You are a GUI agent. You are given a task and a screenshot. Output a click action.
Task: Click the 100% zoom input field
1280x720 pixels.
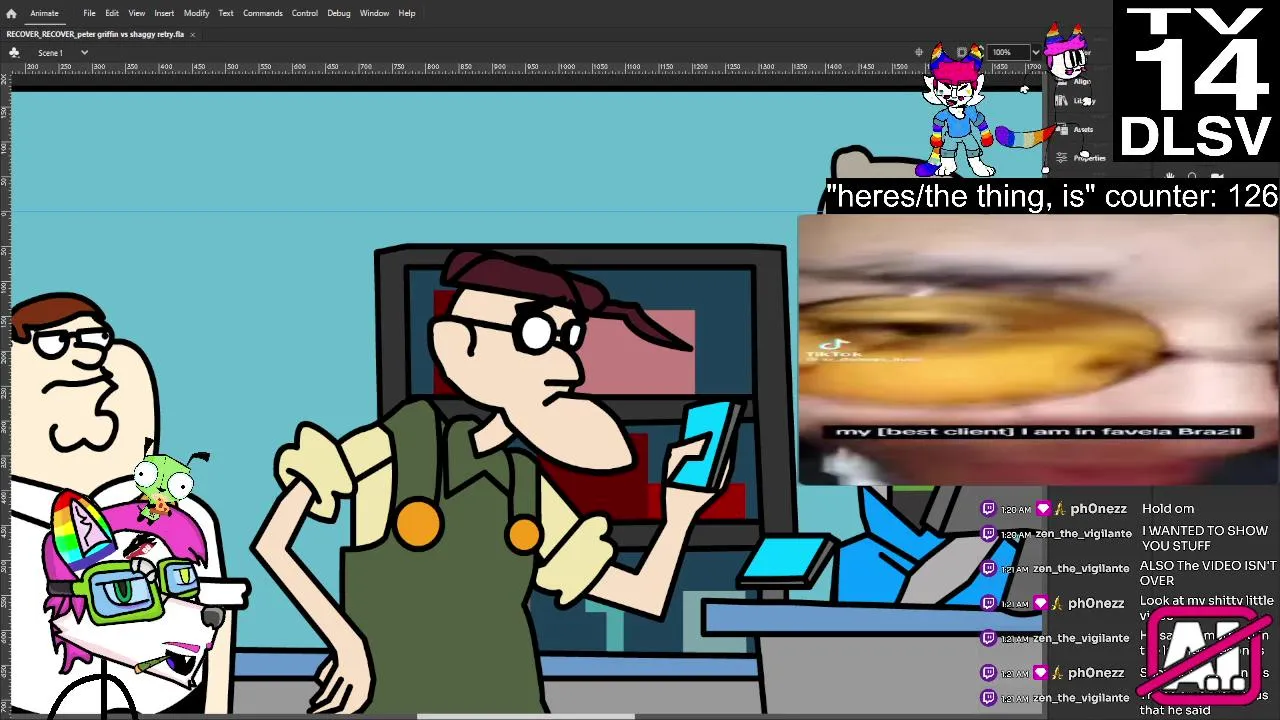click(x=1008, y=52)
